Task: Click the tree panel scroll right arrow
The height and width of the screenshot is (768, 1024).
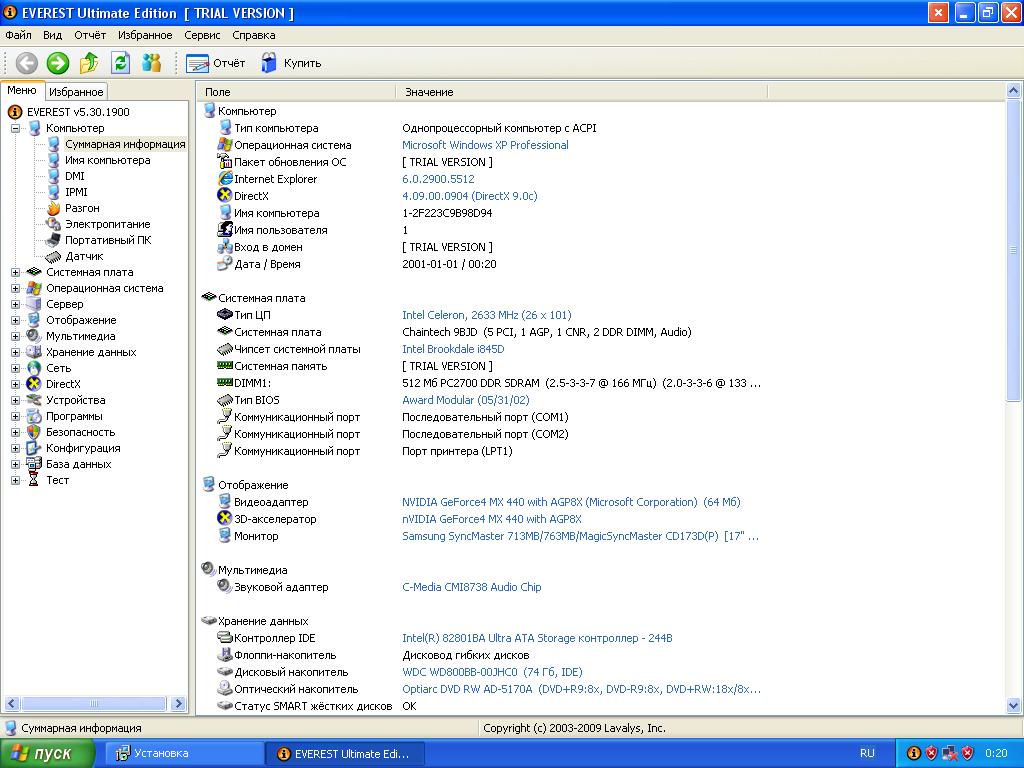Action: [178, 703]
